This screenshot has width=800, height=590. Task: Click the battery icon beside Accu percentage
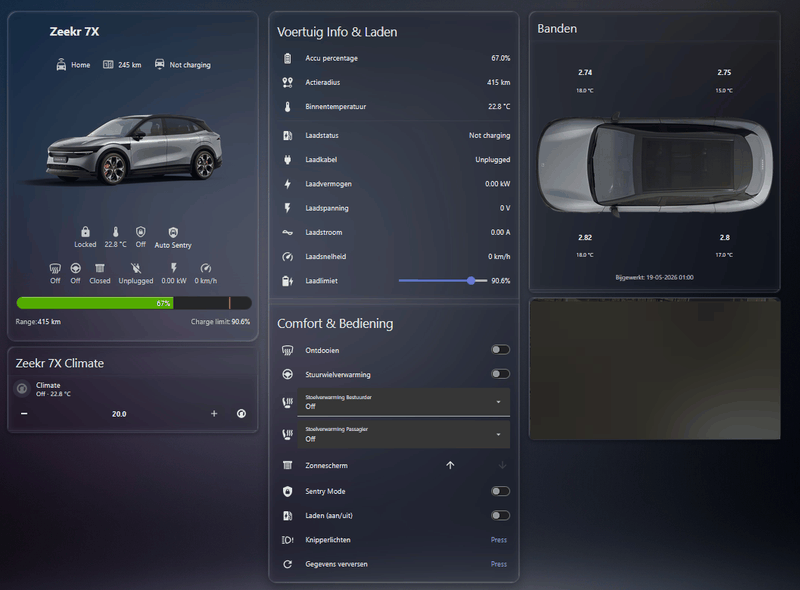(288, 58)
